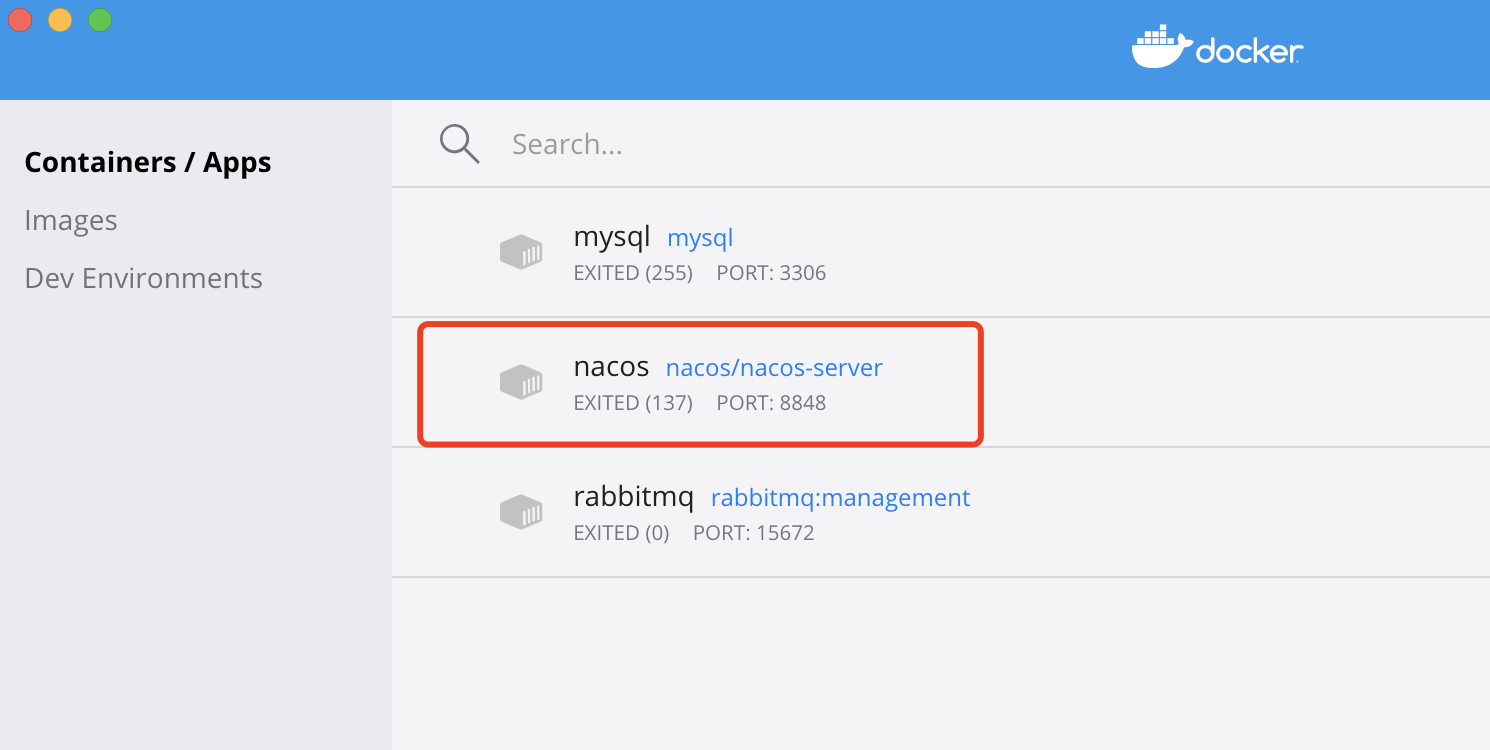Open the Dev Environments section
Screen dimensions: 1490x750
[x=144, y=278]
